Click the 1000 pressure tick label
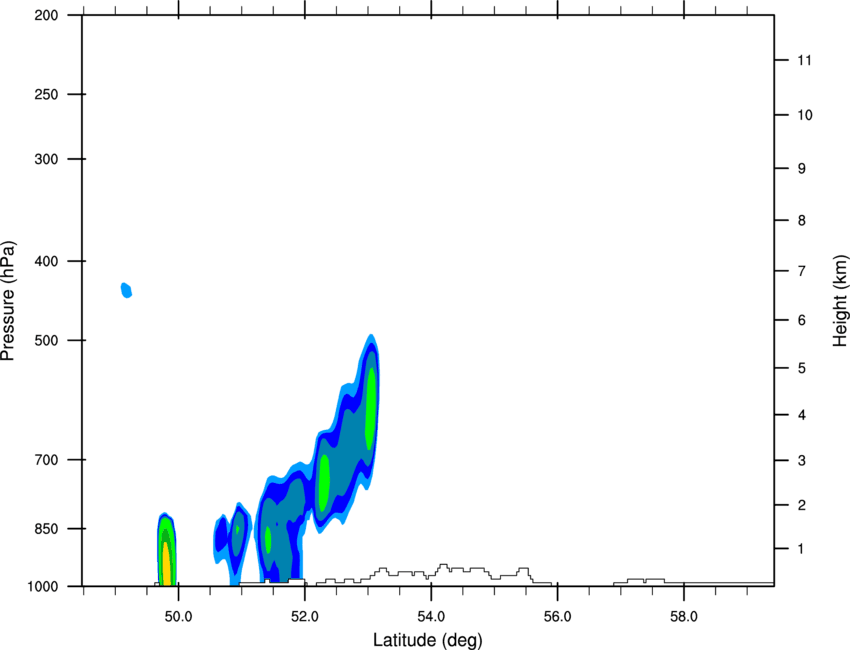The width and height of the screenshot is (850, 650). coord(42,587)
